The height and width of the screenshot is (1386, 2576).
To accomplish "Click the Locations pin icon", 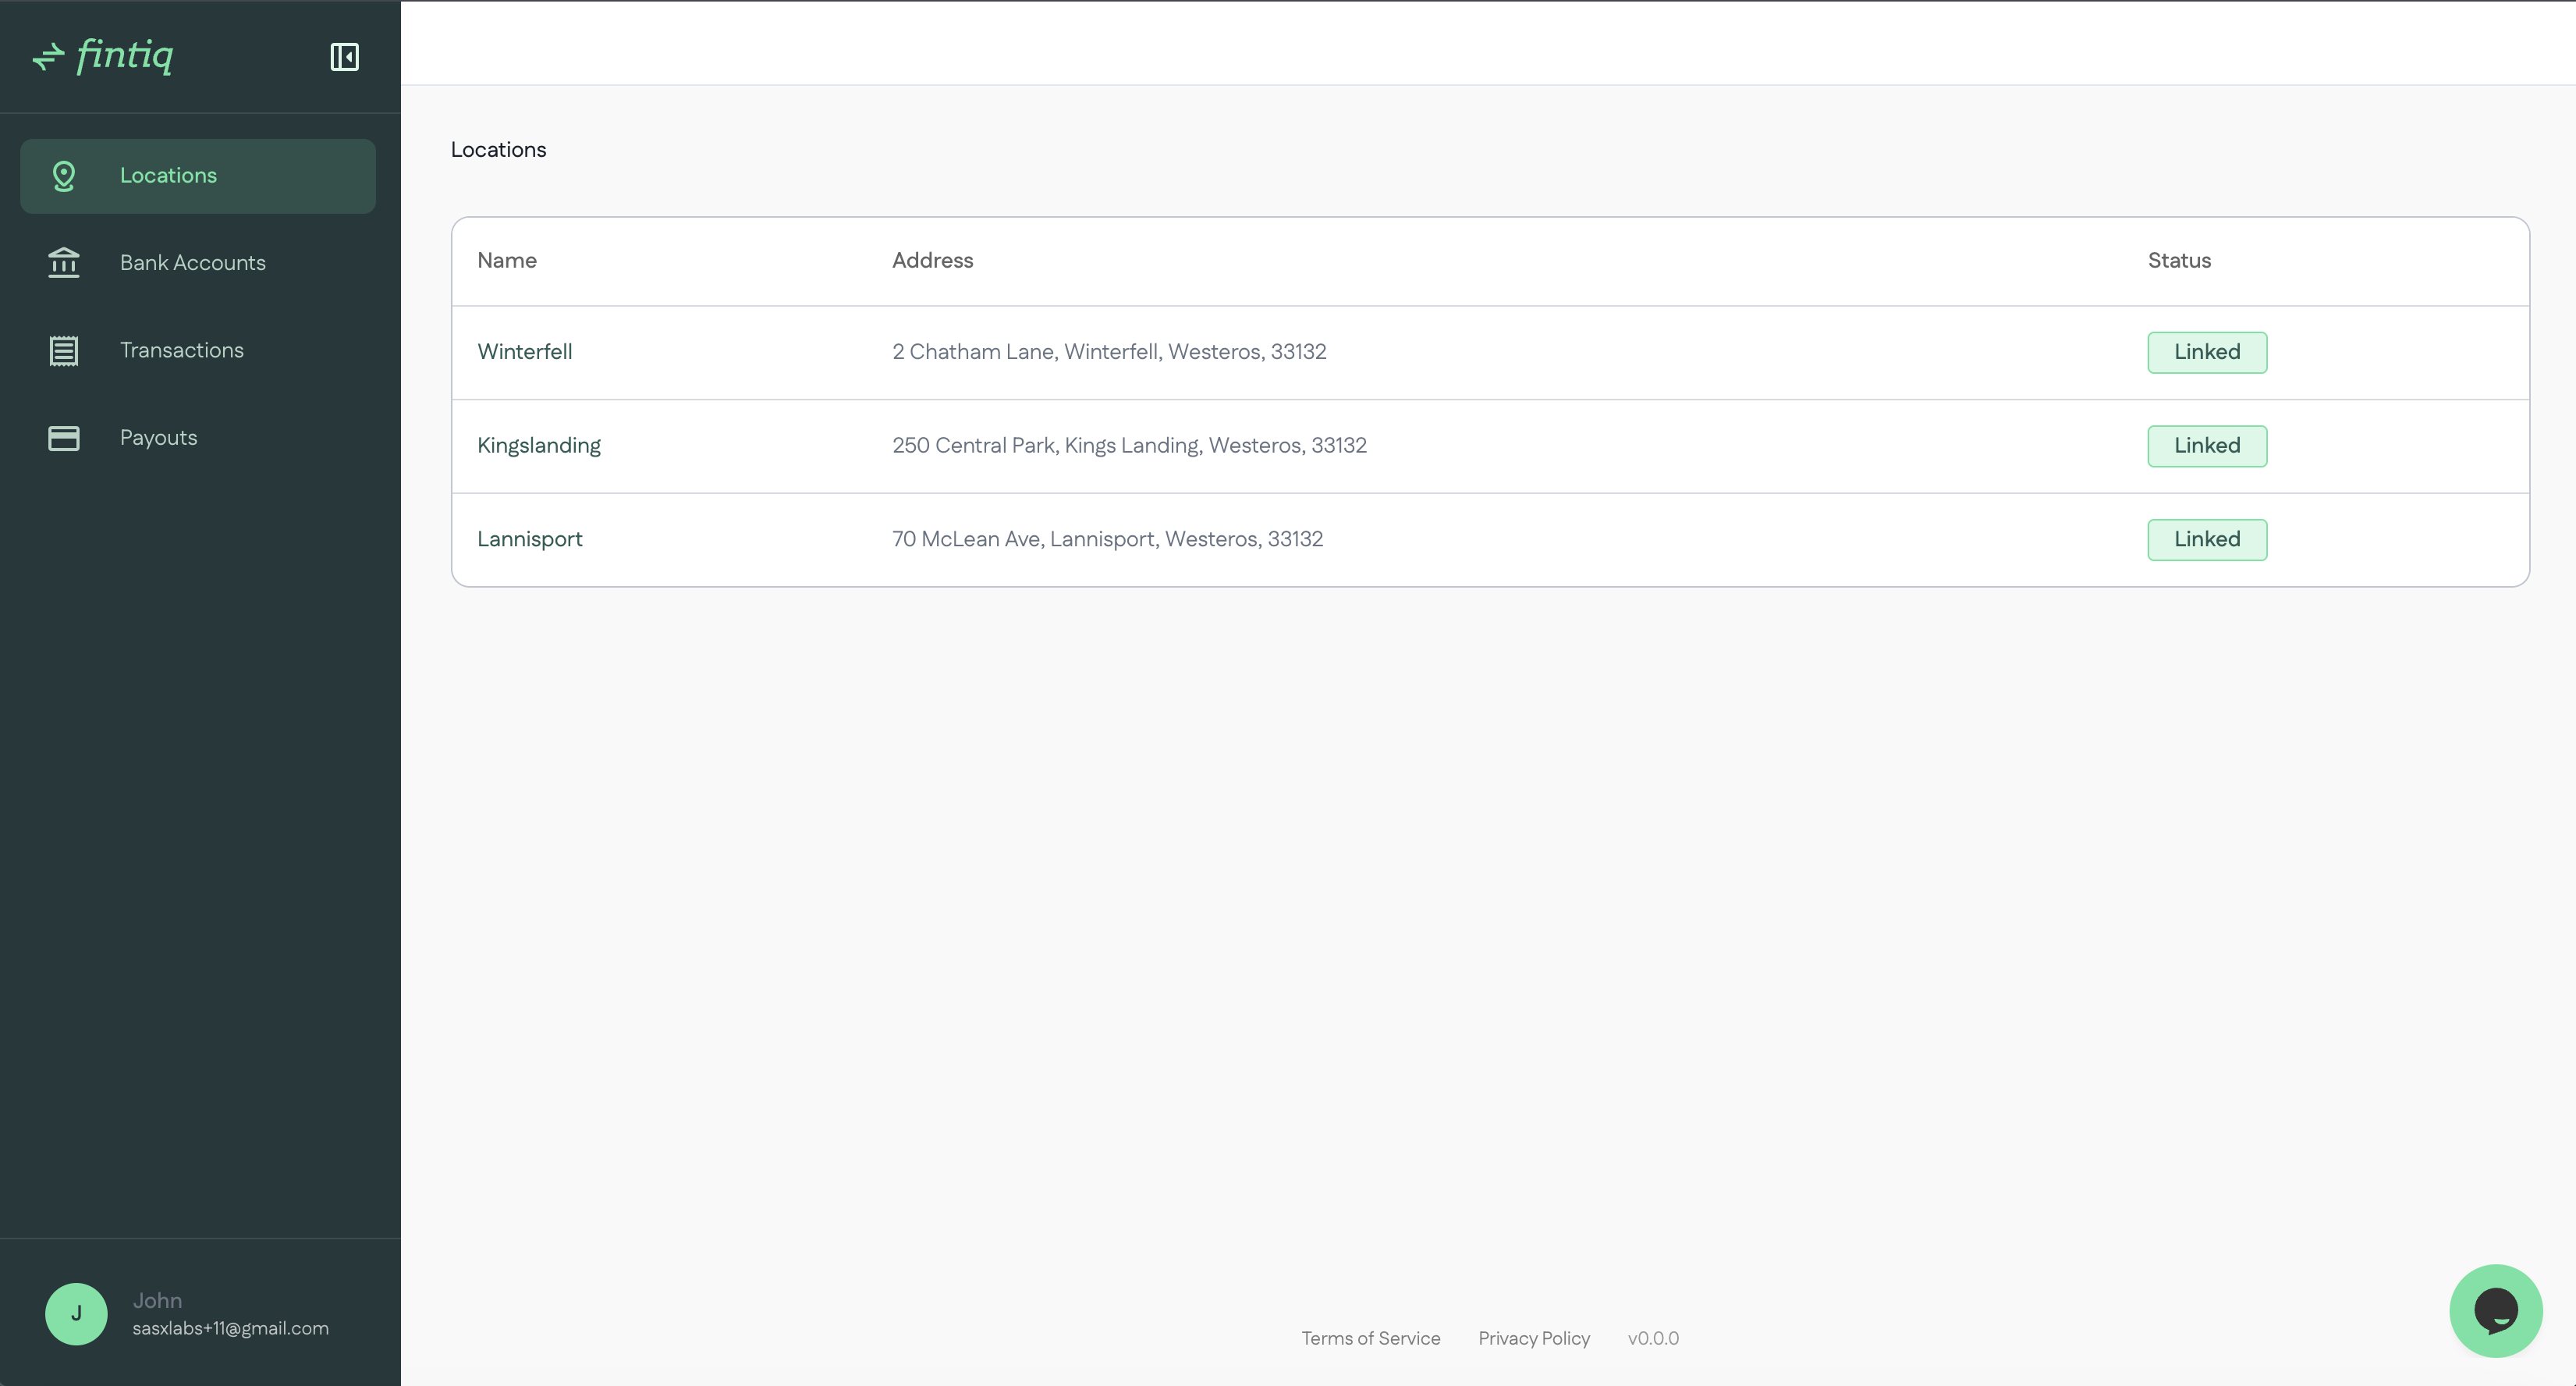I will [64, 176].
